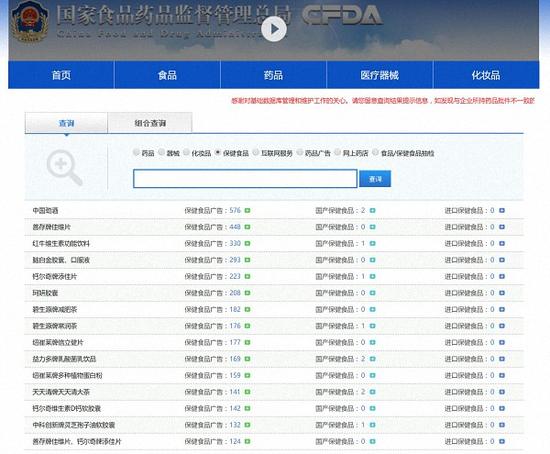Click the teal icon after 国产保健食品 2 in first row
The height and width of the screenshot is (454, 550).
coord(373,211)
